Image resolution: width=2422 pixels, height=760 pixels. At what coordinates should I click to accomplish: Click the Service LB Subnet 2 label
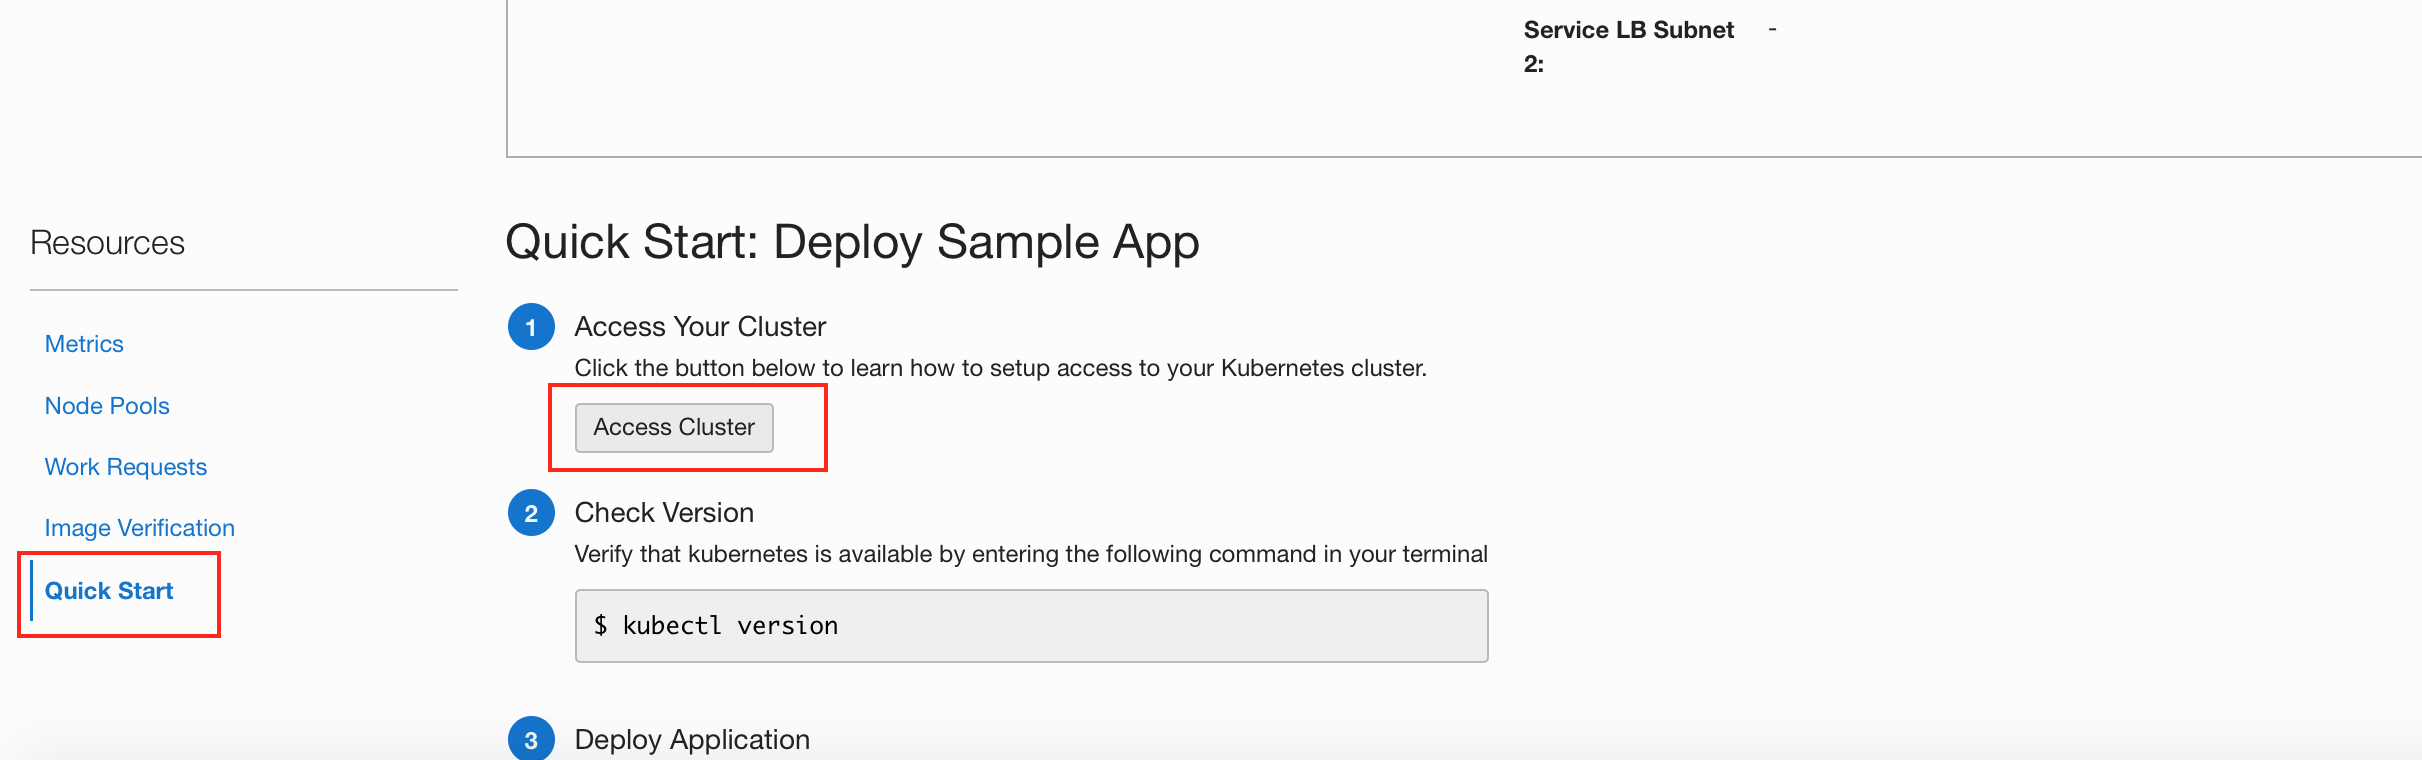[1628, 46]
